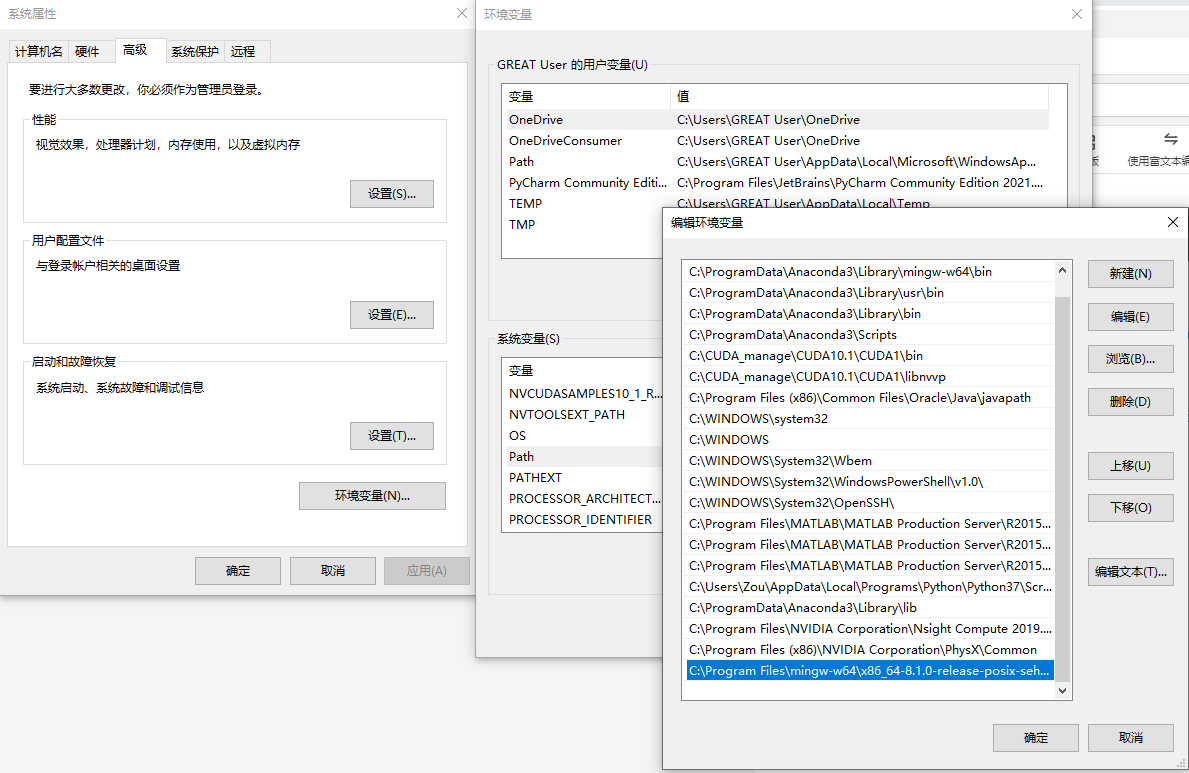Click the path list vertical scrollbar thumb
The height and width of the screenshot is (773, 1189).
[x=1062, y=489]
